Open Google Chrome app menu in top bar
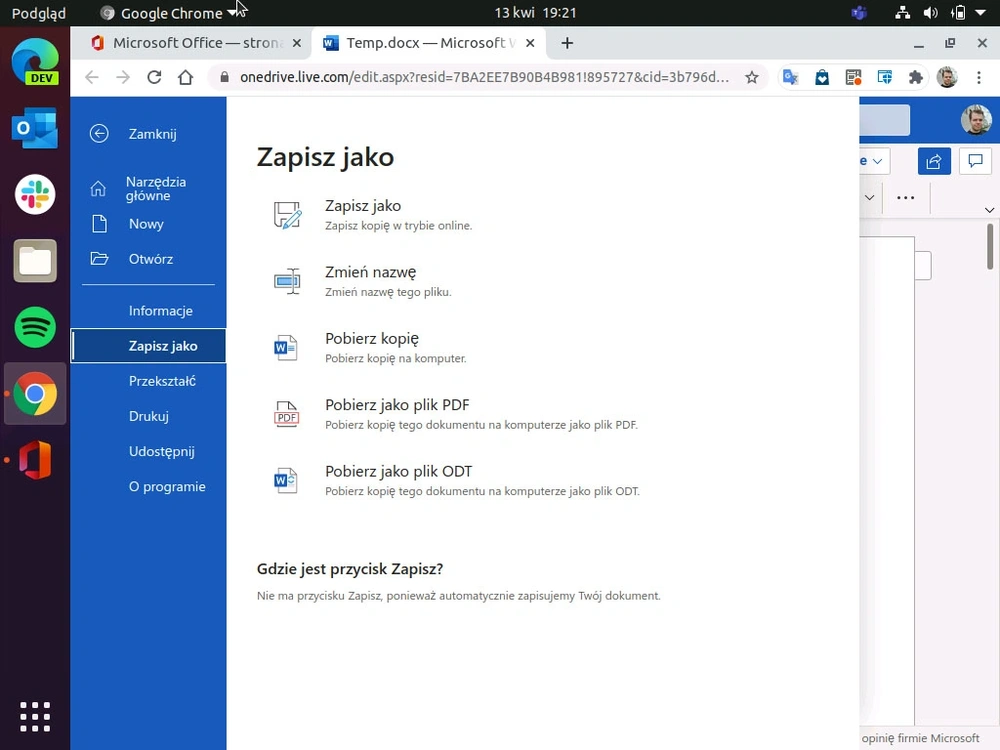Screen dimensions: 1000x750 [170, 13]
